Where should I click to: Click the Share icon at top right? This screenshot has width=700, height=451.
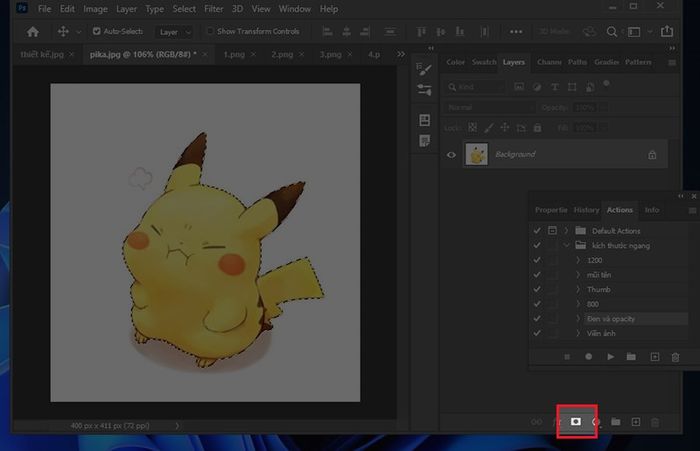(667, 31)
